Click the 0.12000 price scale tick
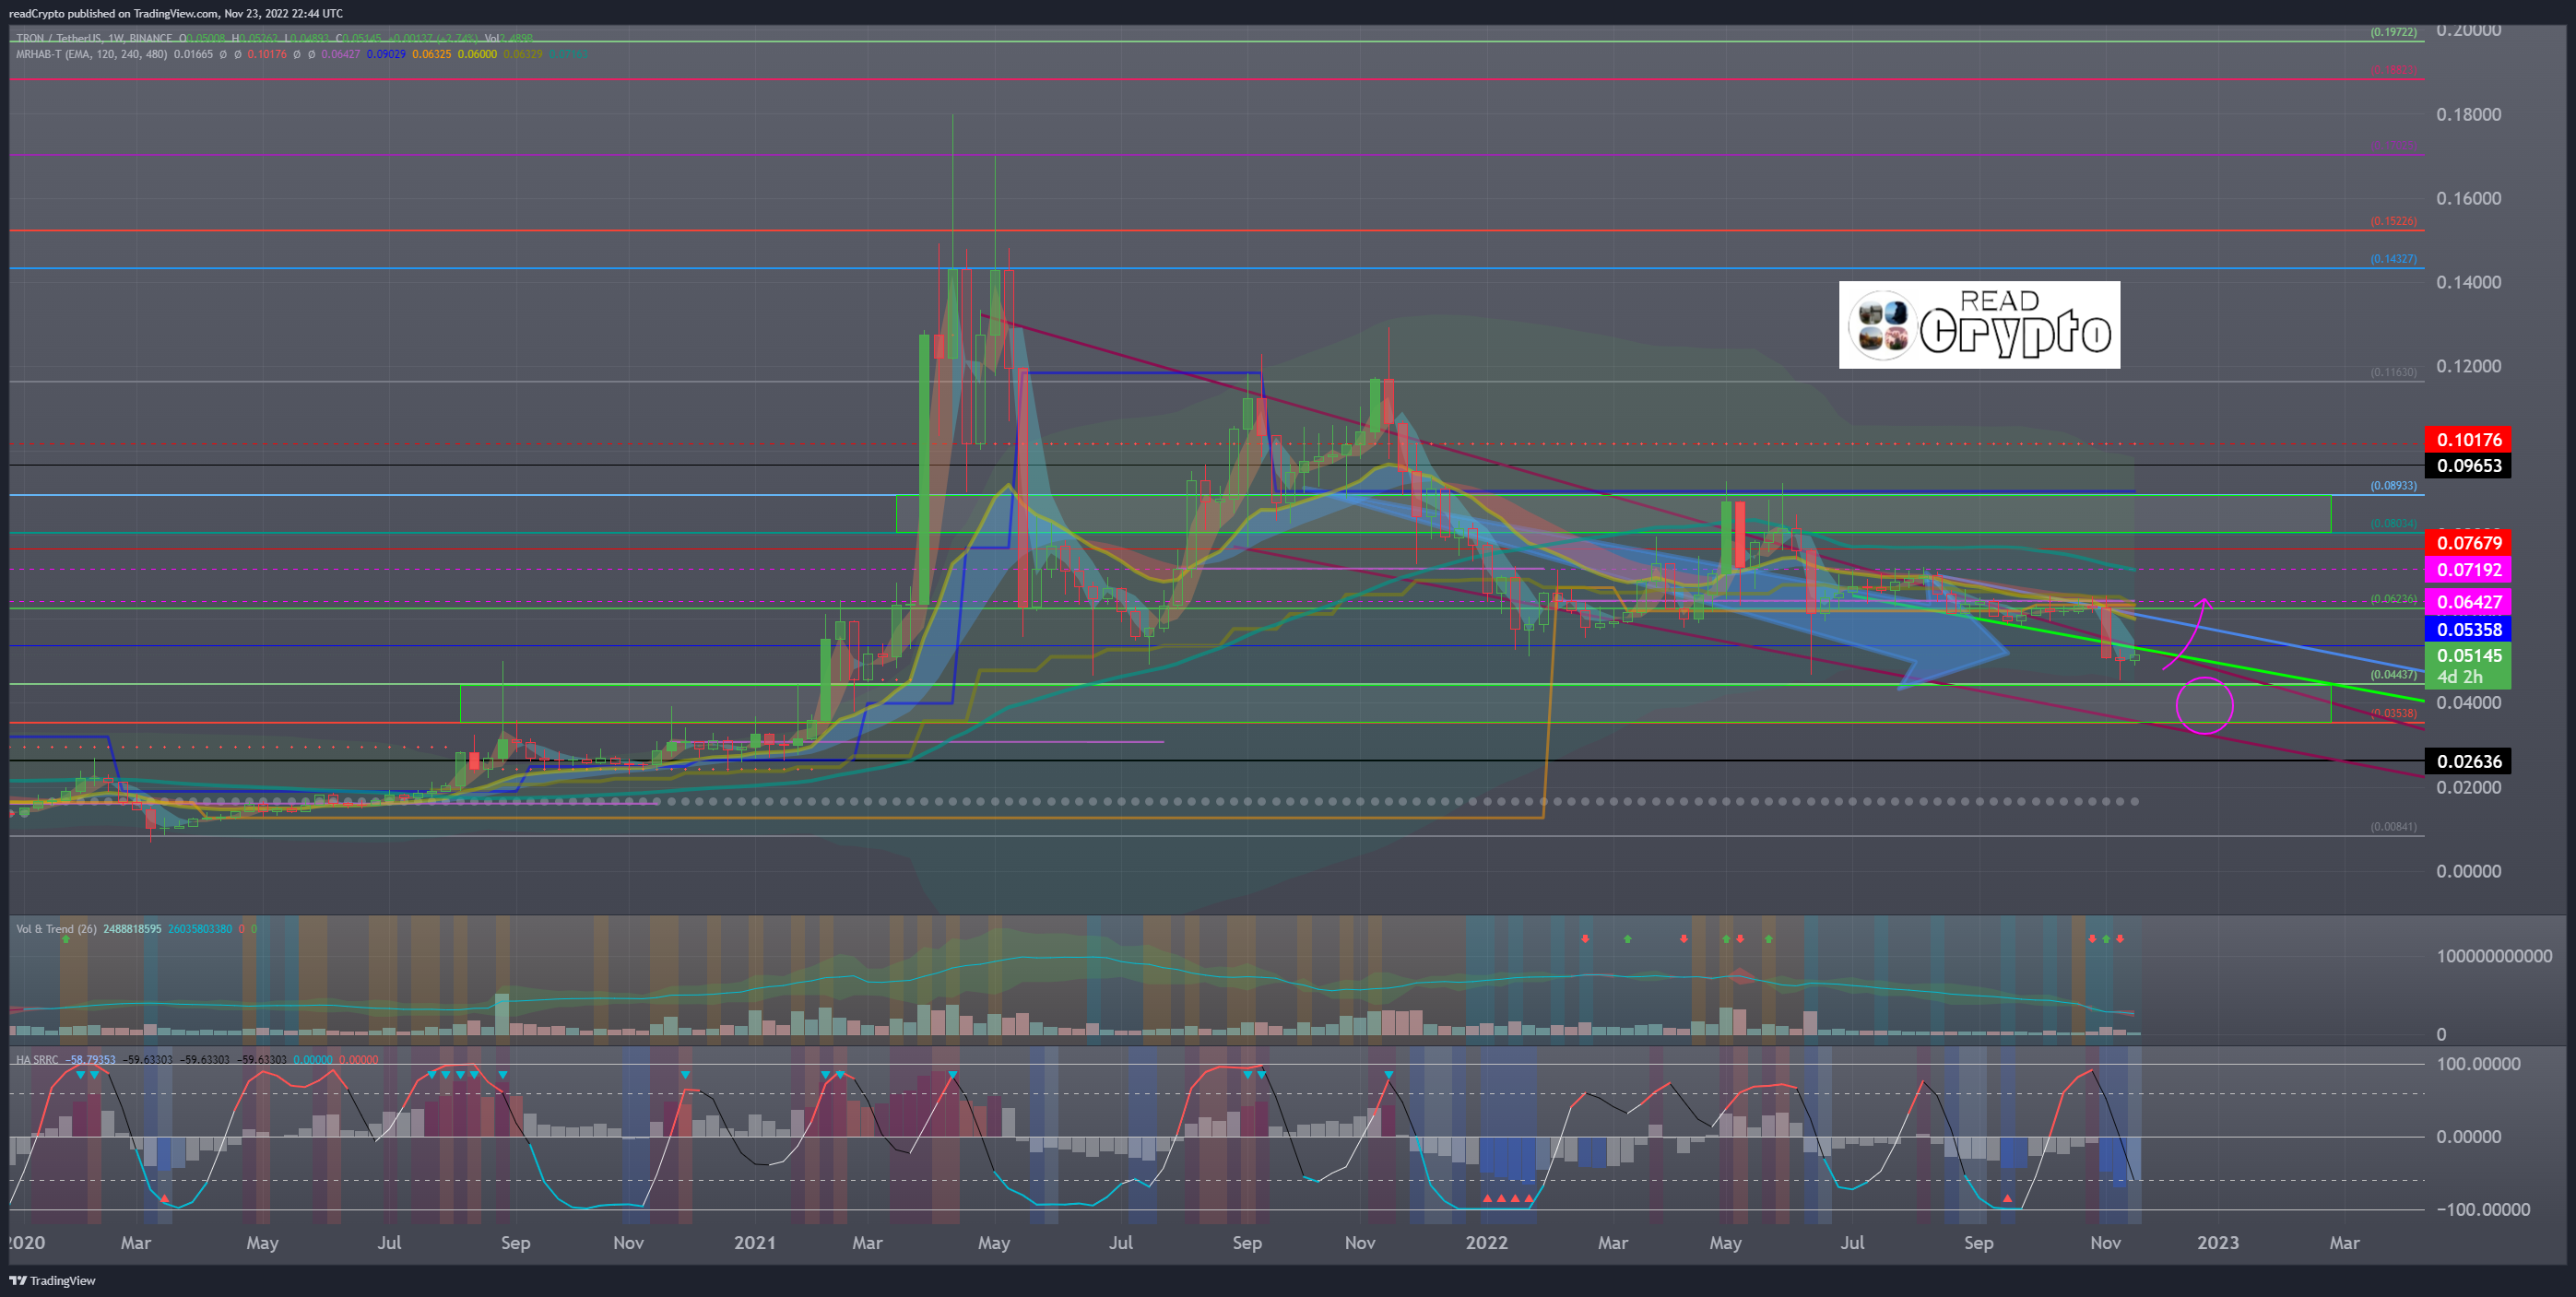 [2469, 367]
